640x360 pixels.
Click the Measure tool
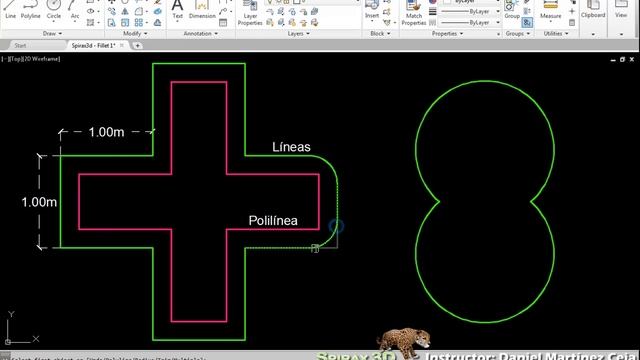tap(551, 10)
